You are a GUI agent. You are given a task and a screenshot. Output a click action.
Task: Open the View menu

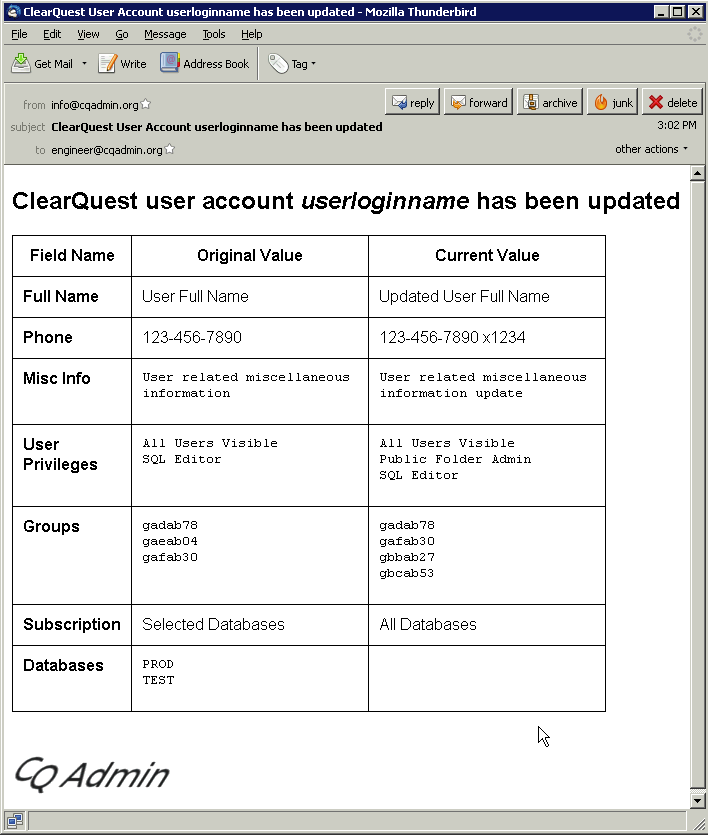pos(88,34)
